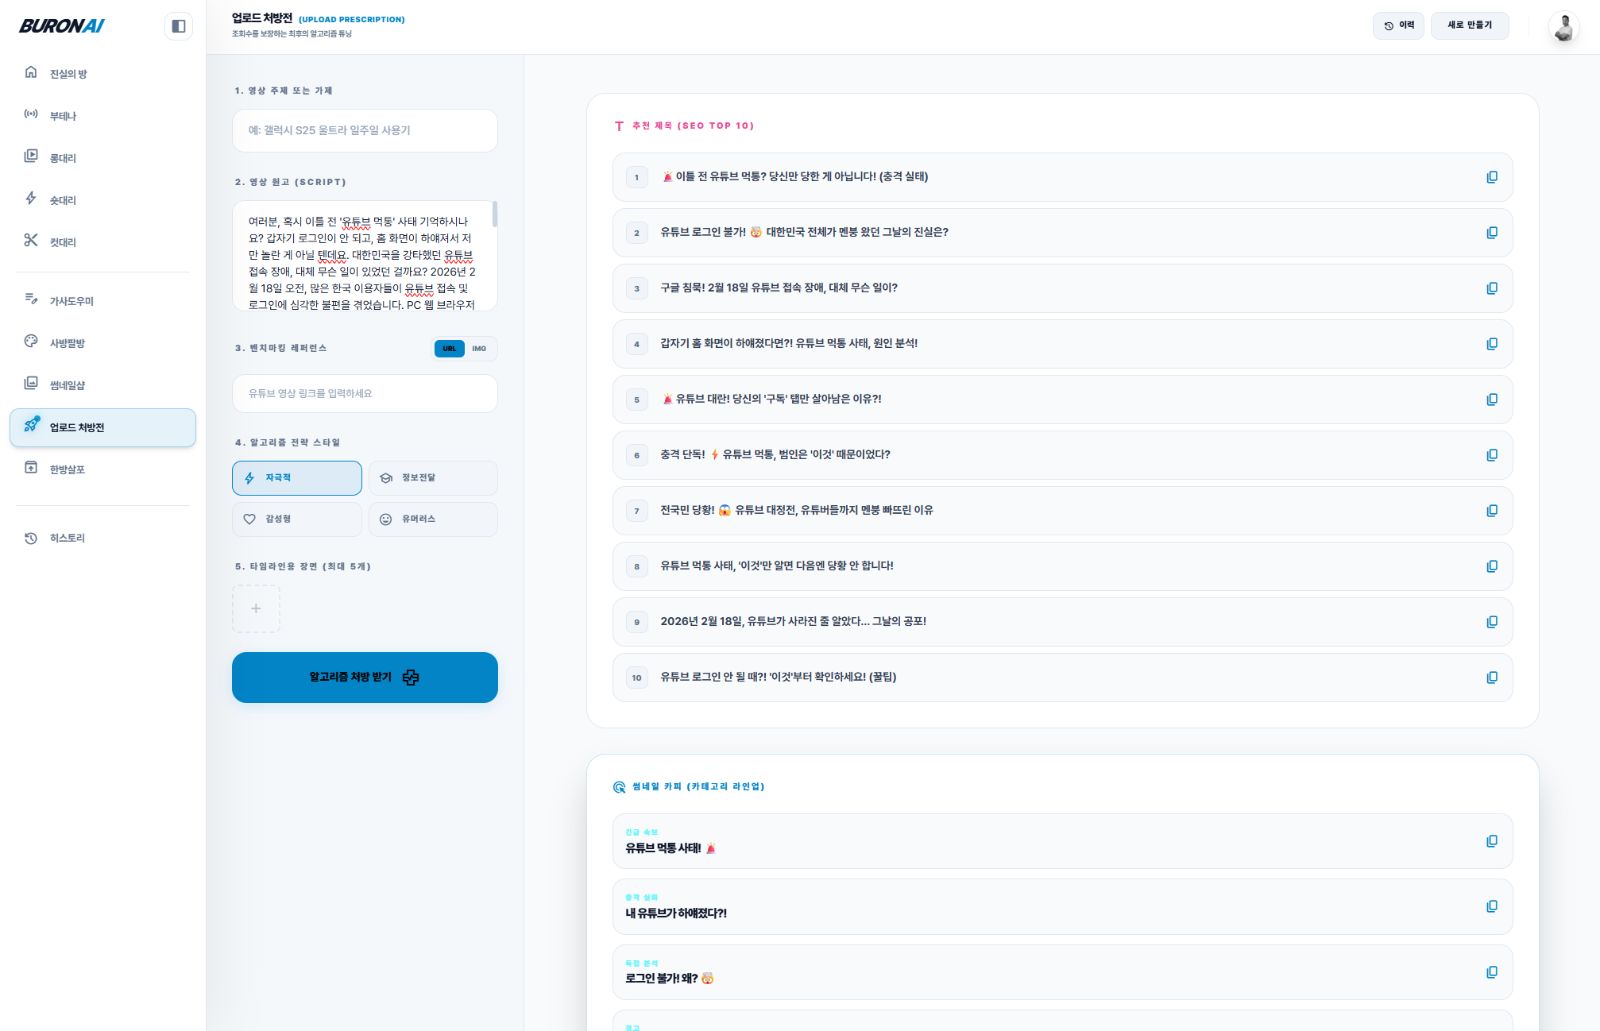Click the lightning icon beside 숏대리
This screenshot has width=1600, height=1031.
31,199
